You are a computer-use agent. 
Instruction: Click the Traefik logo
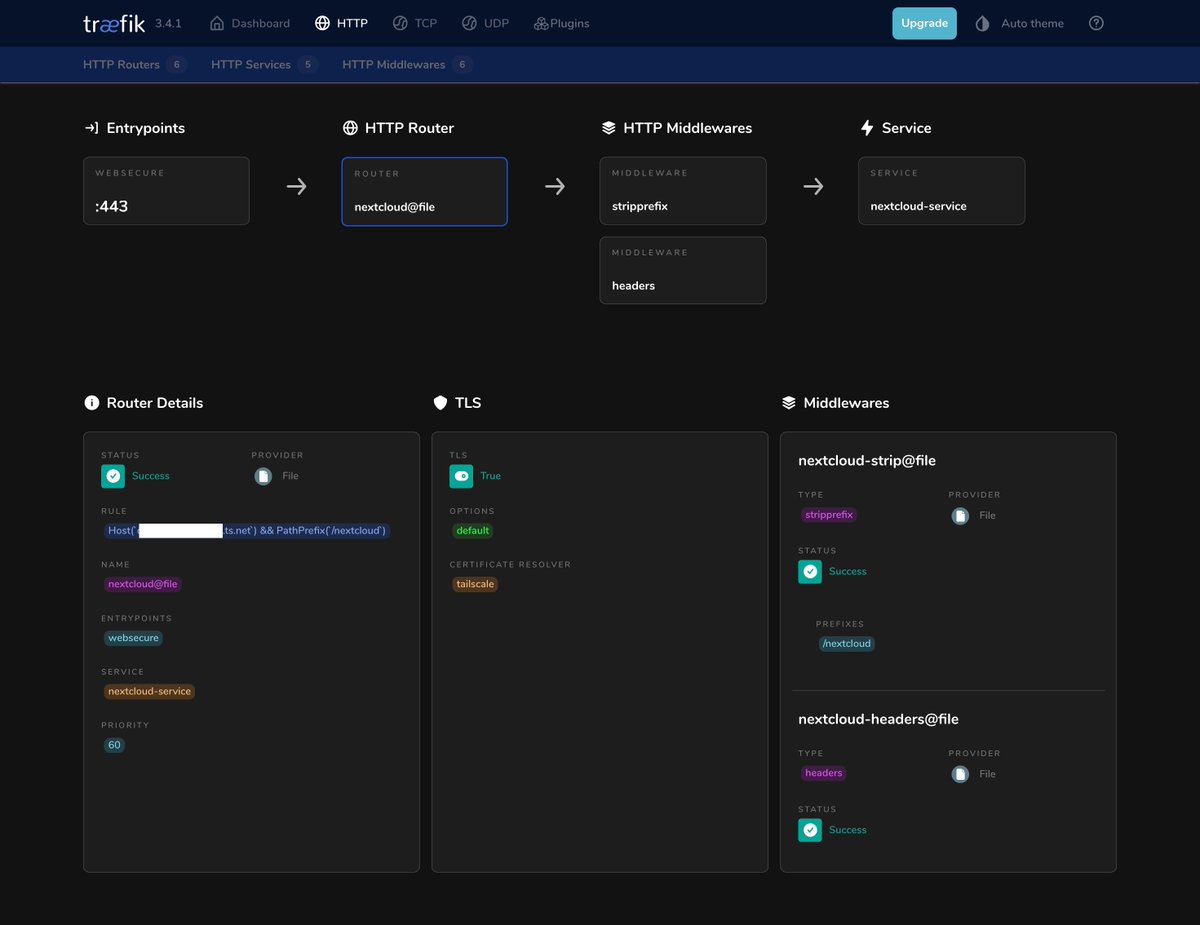tap(114, 23)
